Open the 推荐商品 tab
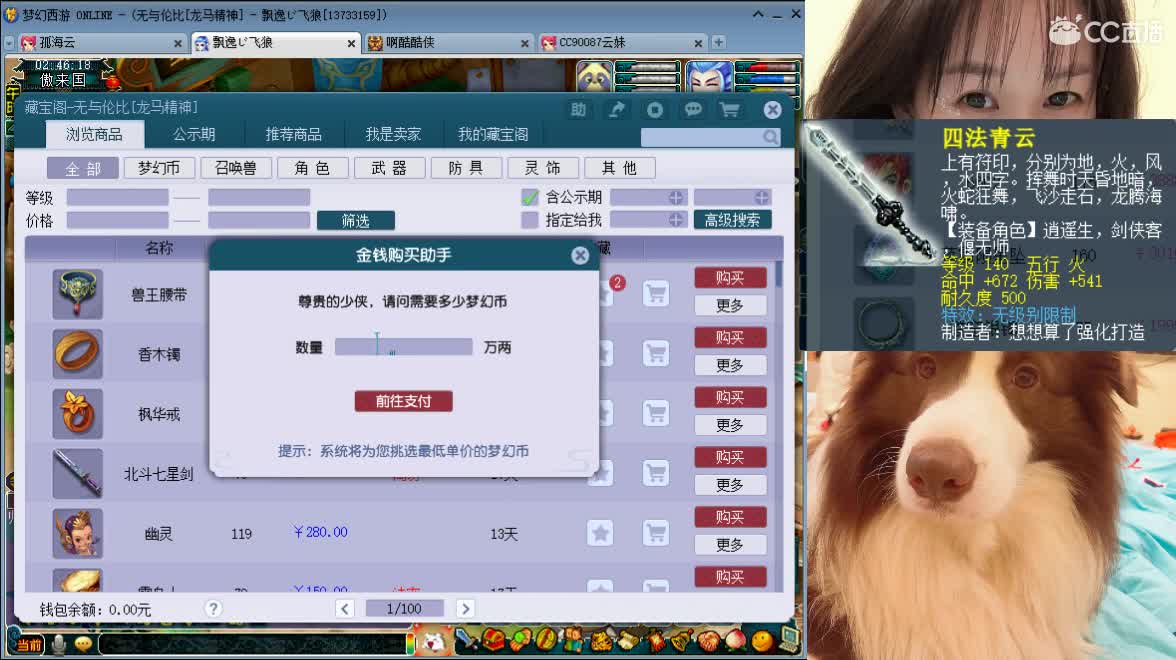The height and width of the screenshot is (660, 1176). coord(293,134)
